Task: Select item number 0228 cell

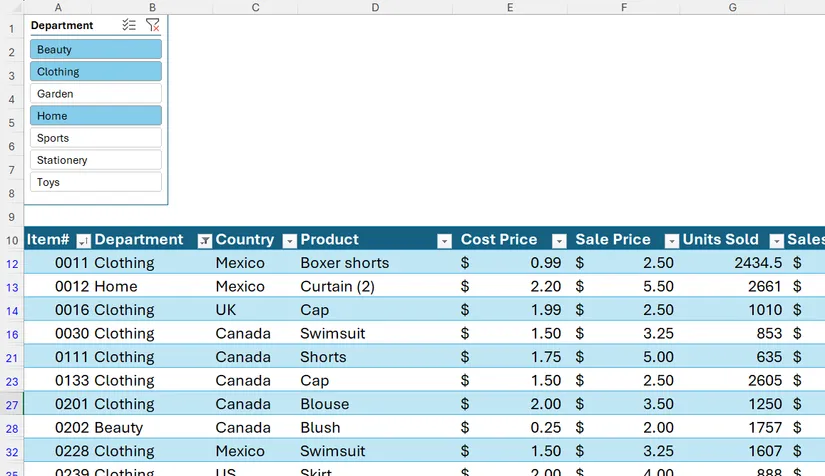Action: coord(58,451)
